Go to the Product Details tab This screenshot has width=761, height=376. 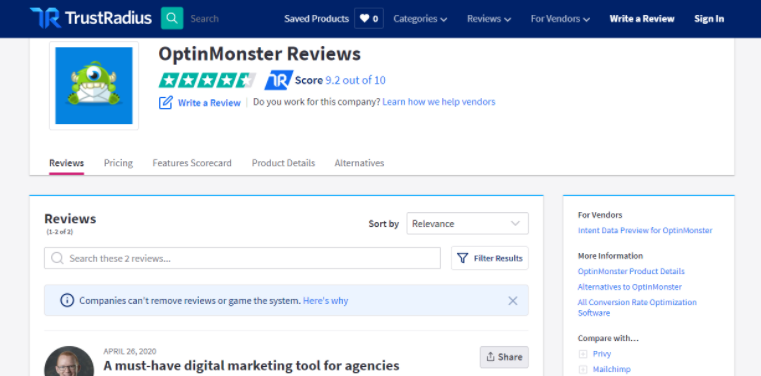pos(283,163)
